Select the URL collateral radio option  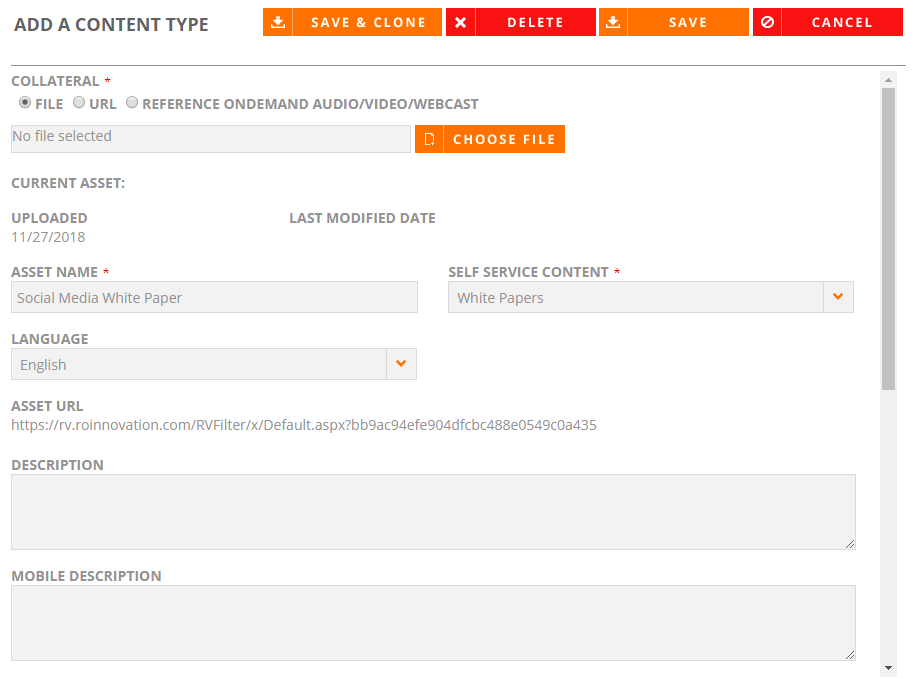[x=79, y=102]
